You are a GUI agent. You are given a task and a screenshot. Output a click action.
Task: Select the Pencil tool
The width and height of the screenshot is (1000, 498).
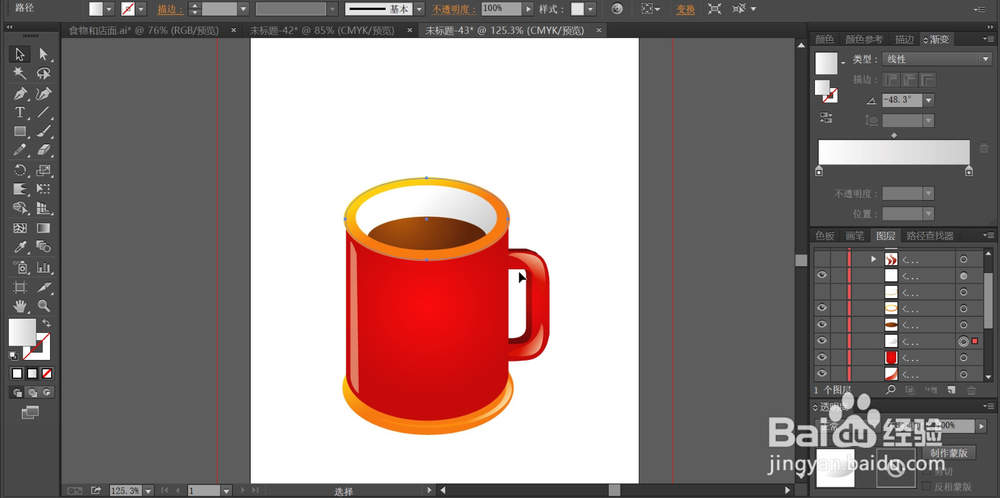tap(20, 150)
